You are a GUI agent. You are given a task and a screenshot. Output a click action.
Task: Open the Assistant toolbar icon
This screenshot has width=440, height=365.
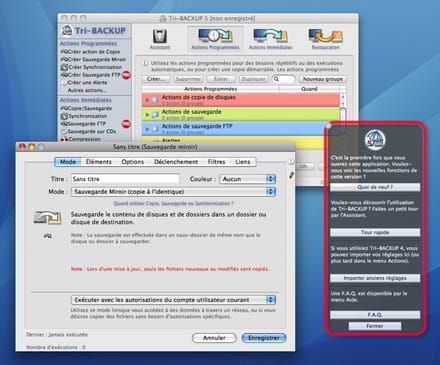[x=160, y=39]
